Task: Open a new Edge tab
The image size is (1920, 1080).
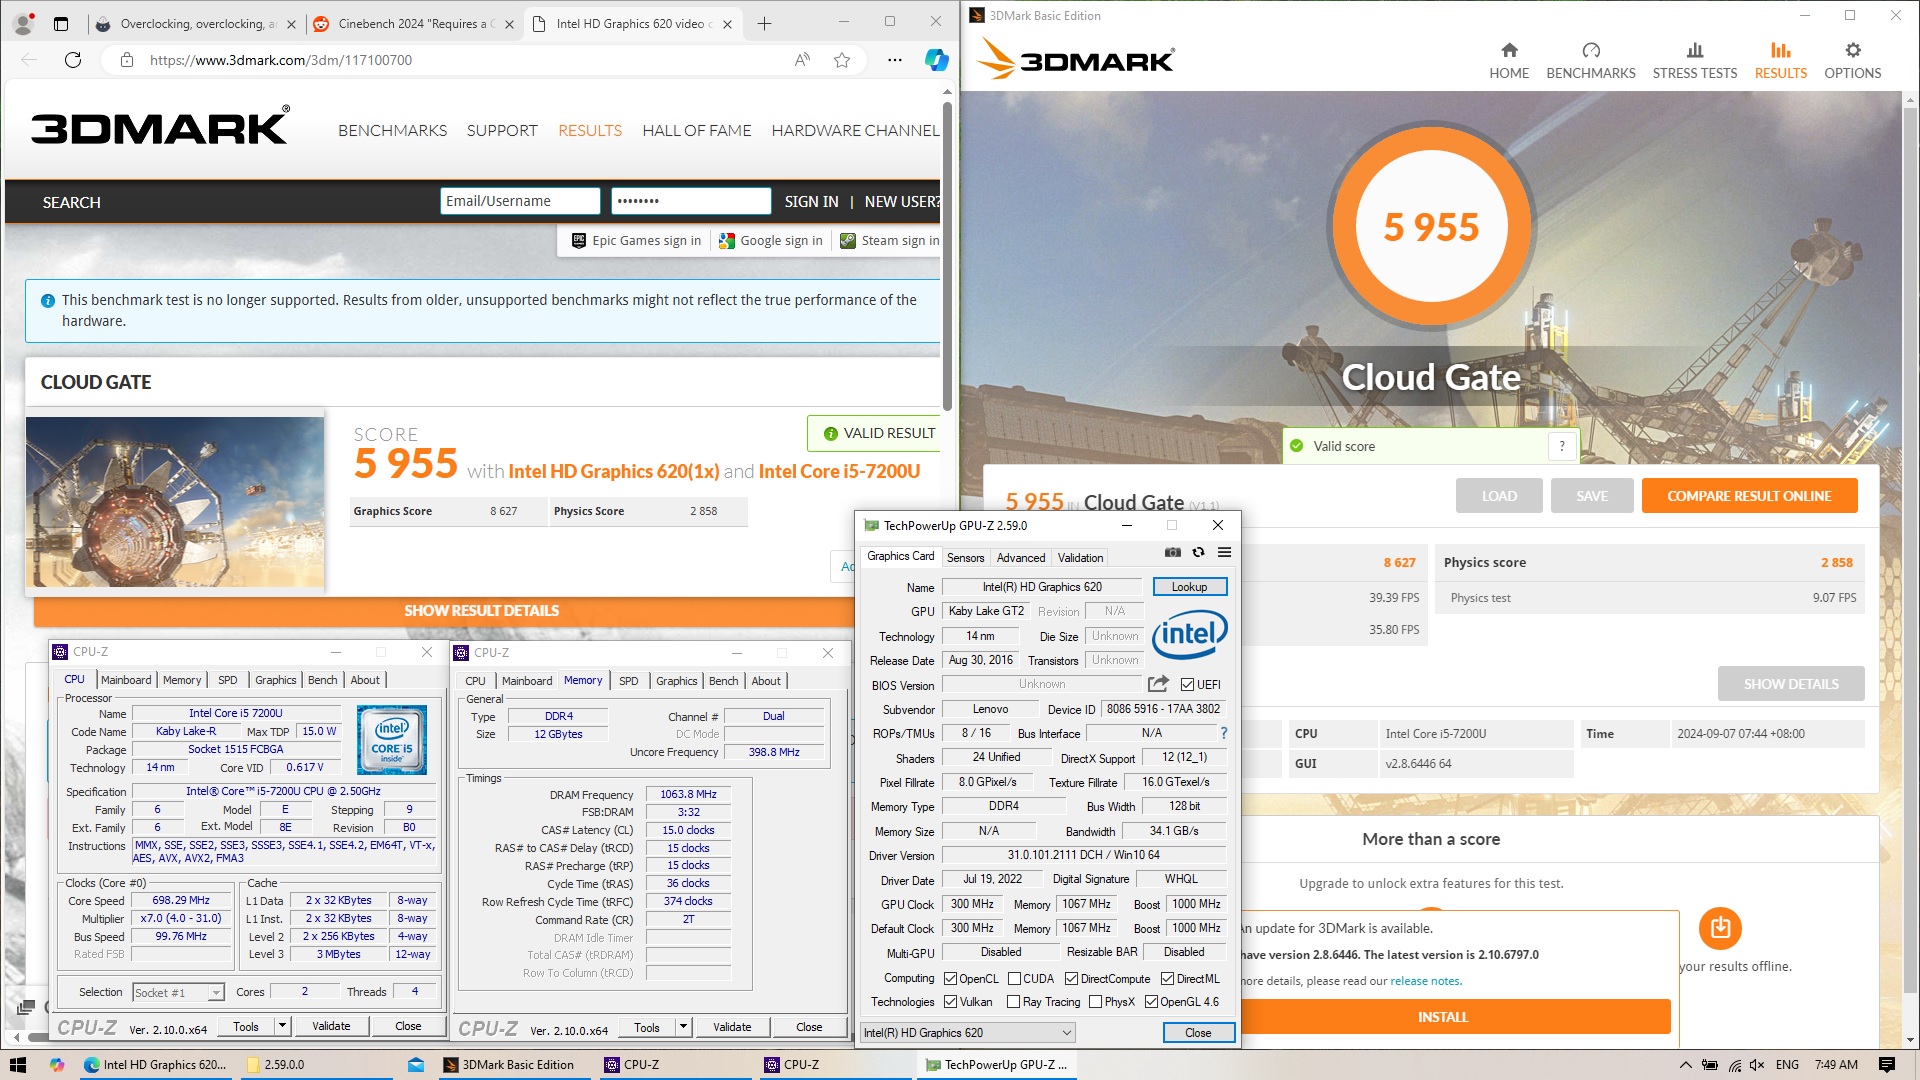Action: tap(764, 24)
